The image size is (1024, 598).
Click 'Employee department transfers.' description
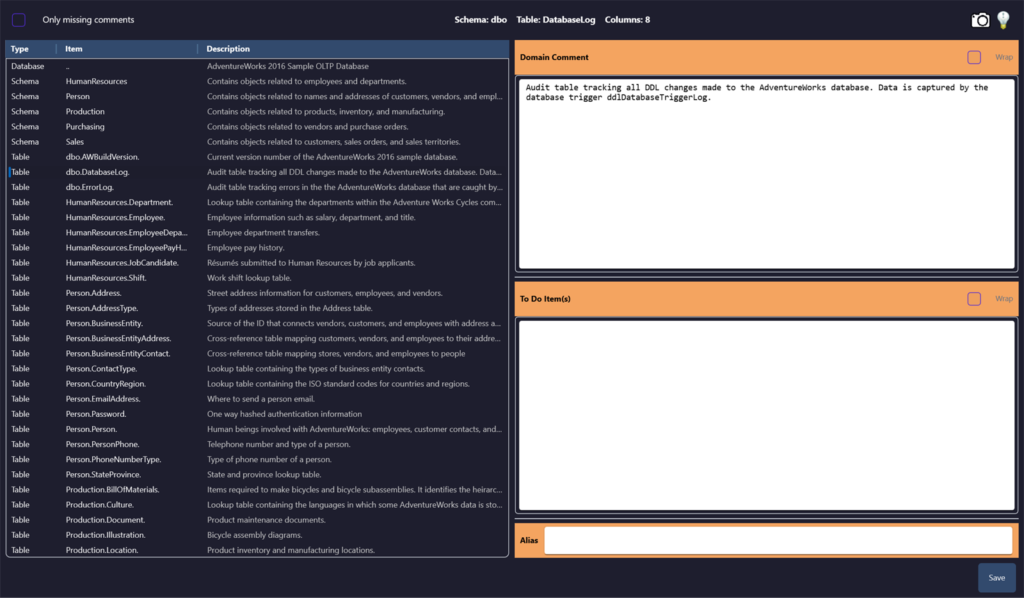(263, 232)
